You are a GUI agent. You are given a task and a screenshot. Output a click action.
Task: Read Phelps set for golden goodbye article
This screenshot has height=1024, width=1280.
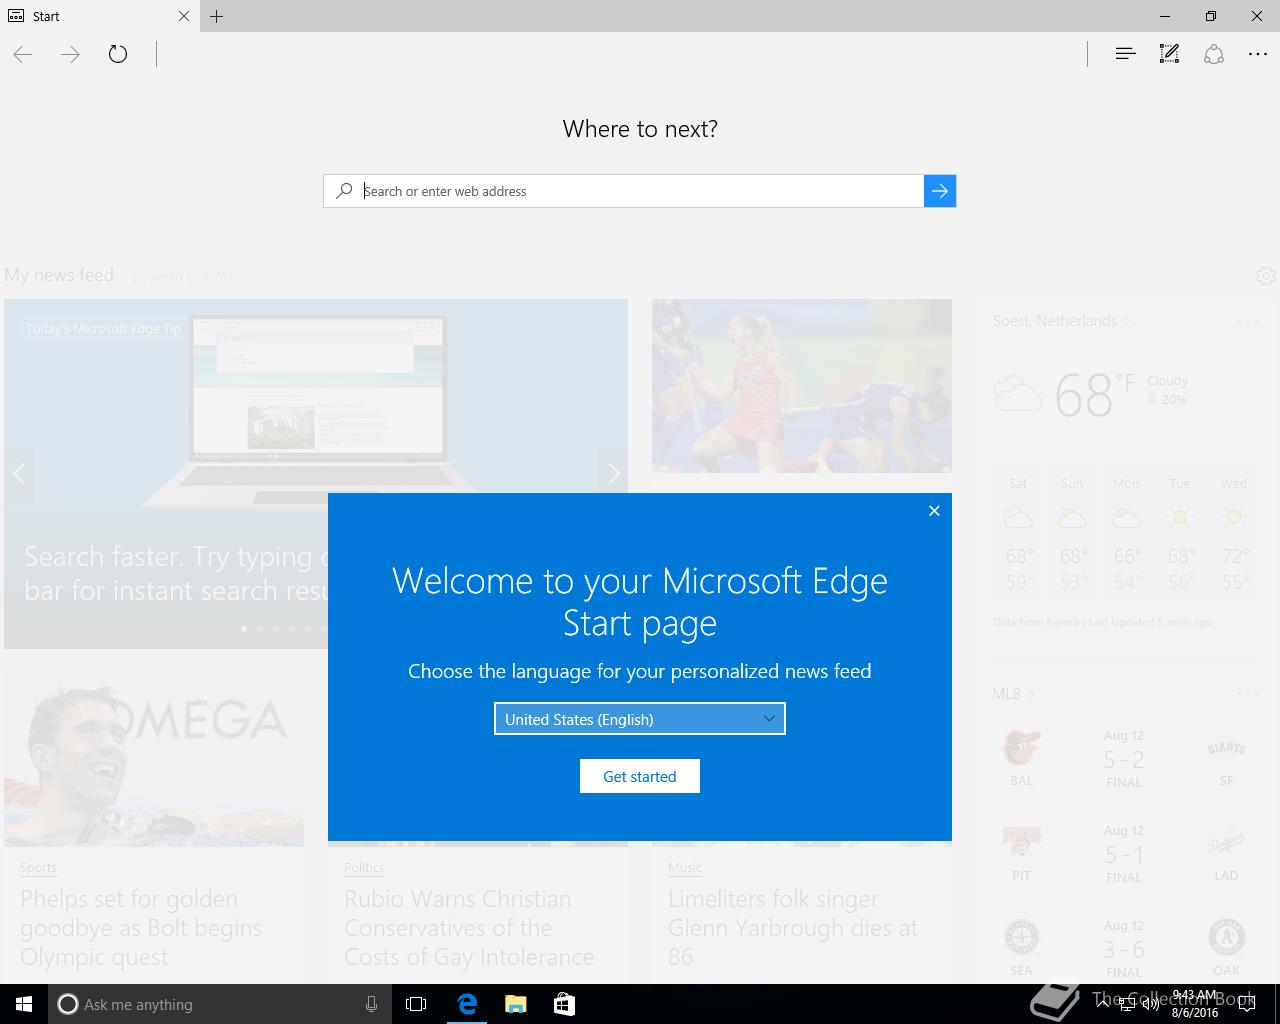click(x=141, y=928)
